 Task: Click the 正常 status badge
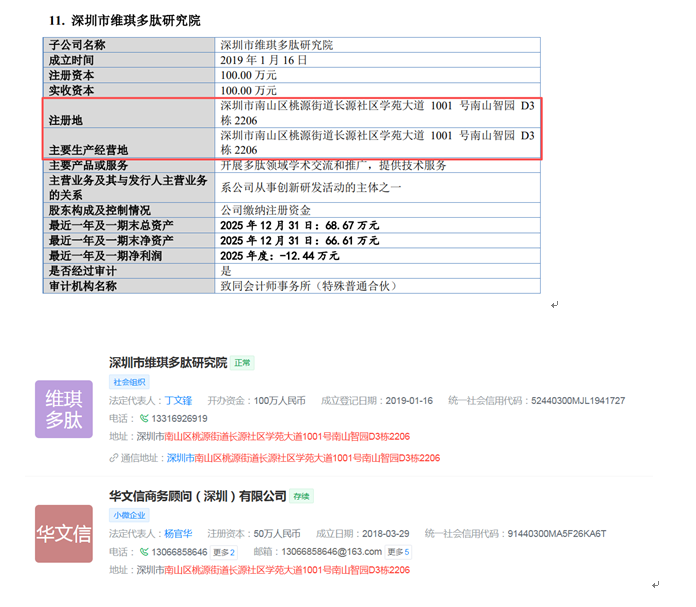(243, 363)
